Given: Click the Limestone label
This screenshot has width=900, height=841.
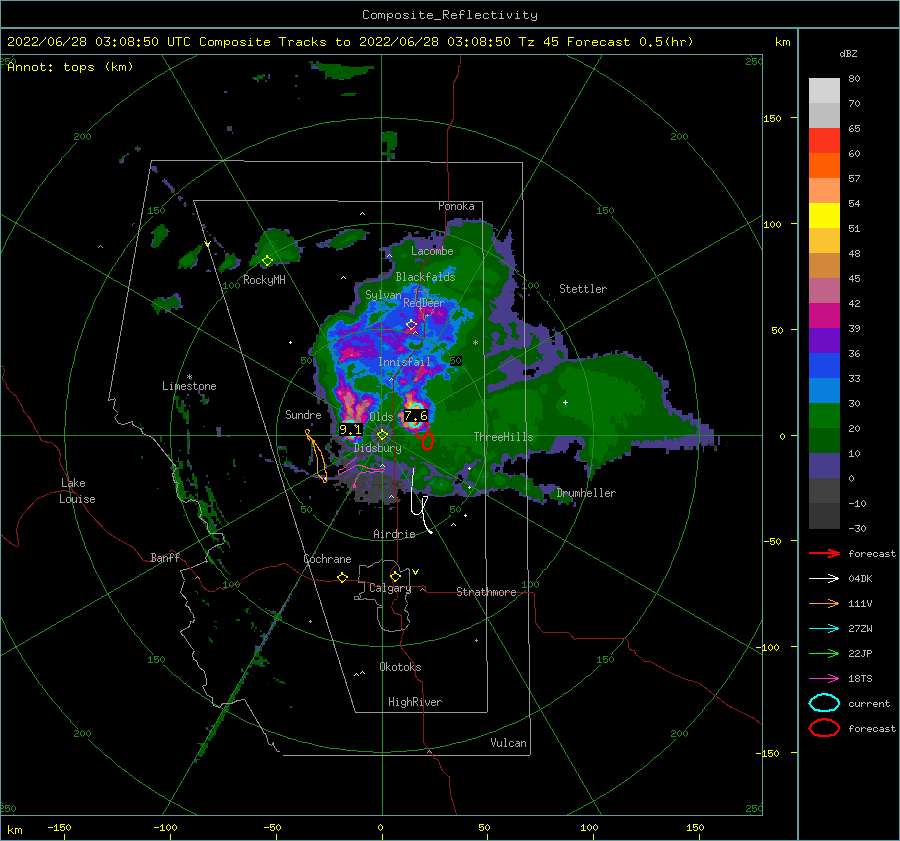Looking at the screenshot, I should coord(189,386).
